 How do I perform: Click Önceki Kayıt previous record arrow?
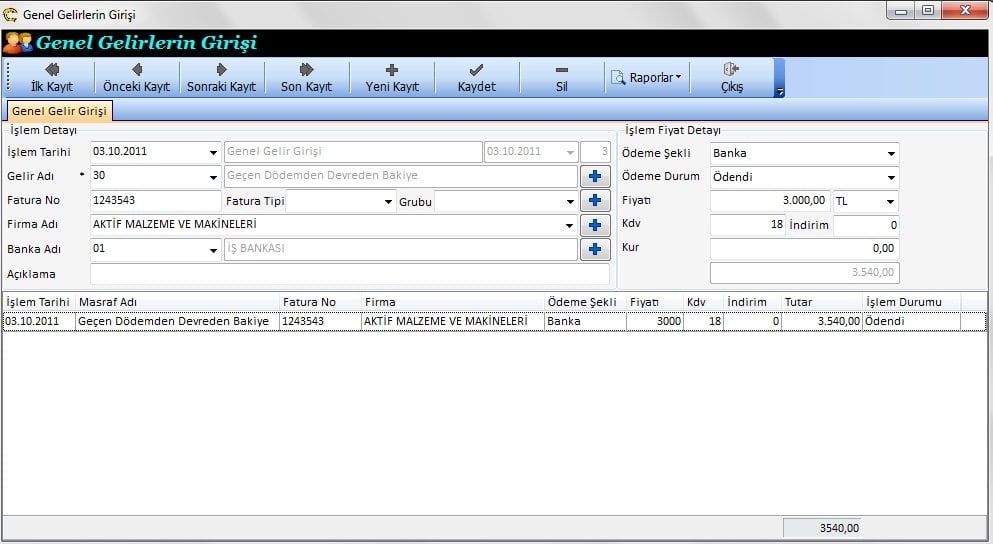tap(137, 78)
